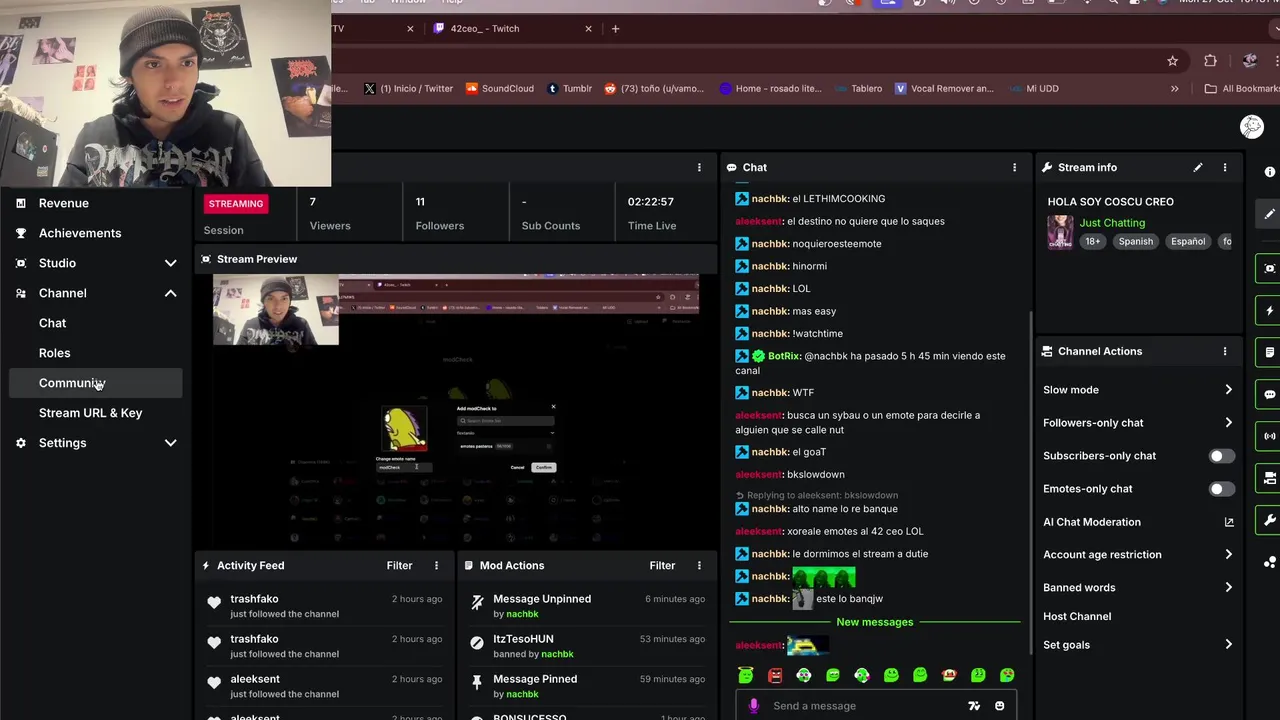Open the Just Chatting category link
This screenshot has width=1280, height=720.
pos(1112,223)
